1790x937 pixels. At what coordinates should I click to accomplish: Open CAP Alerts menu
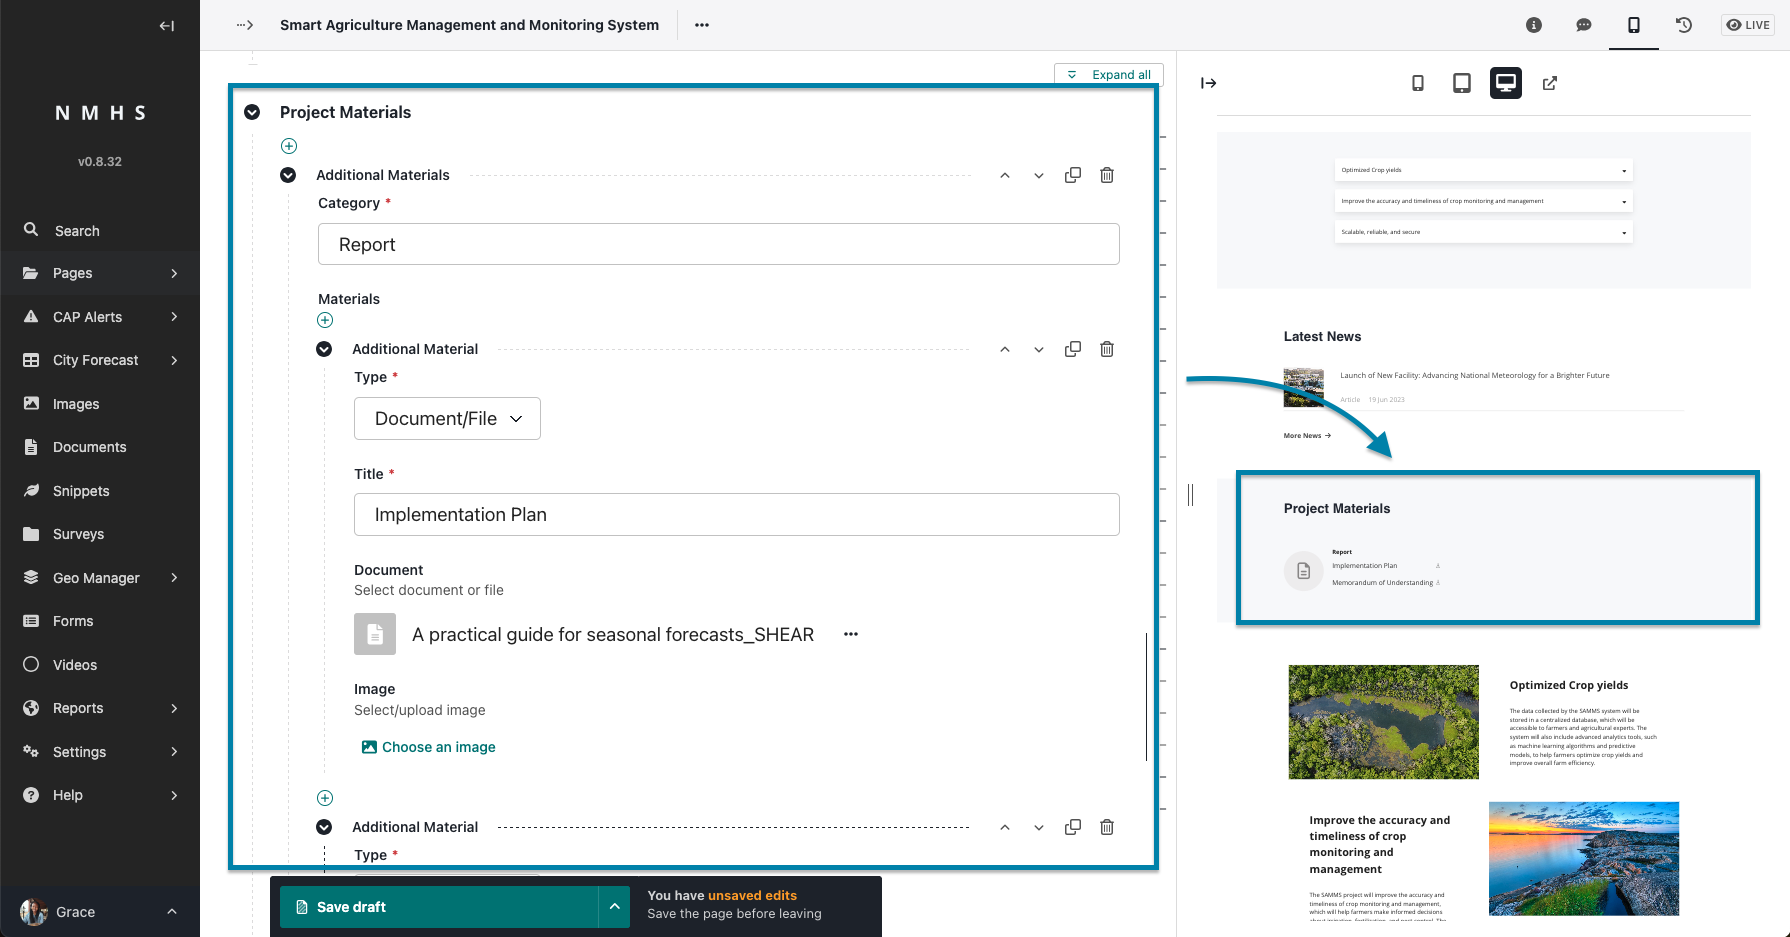pyautogui.click(x=100, y=317)
